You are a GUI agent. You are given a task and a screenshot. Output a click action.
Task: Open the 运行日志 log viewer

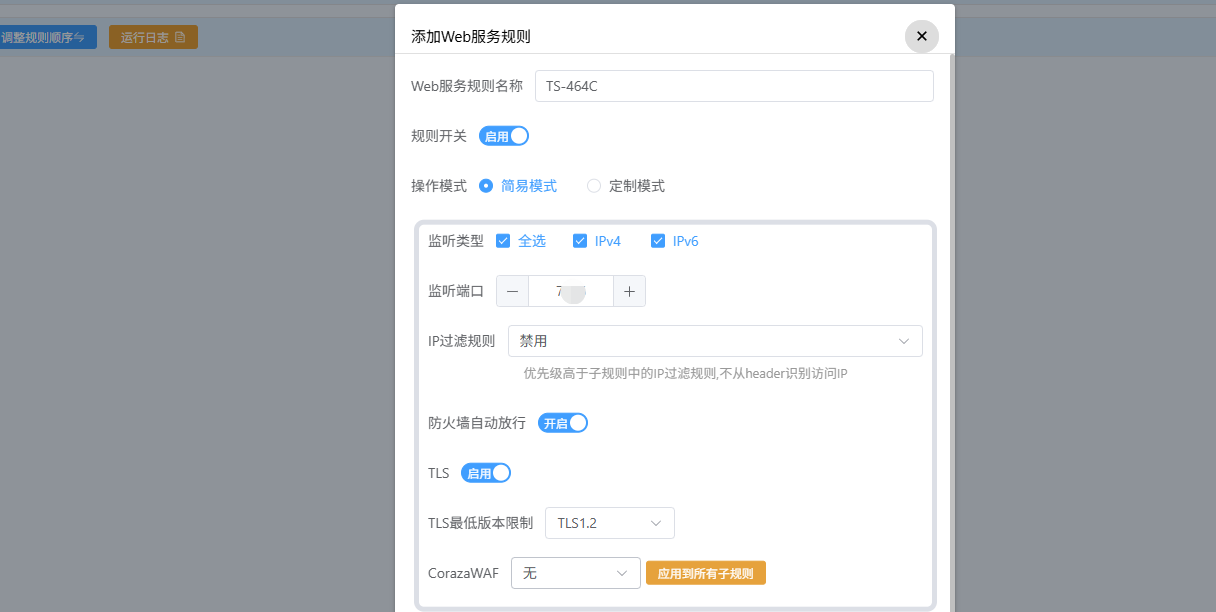pyautogui.click(x=152, y=36)
